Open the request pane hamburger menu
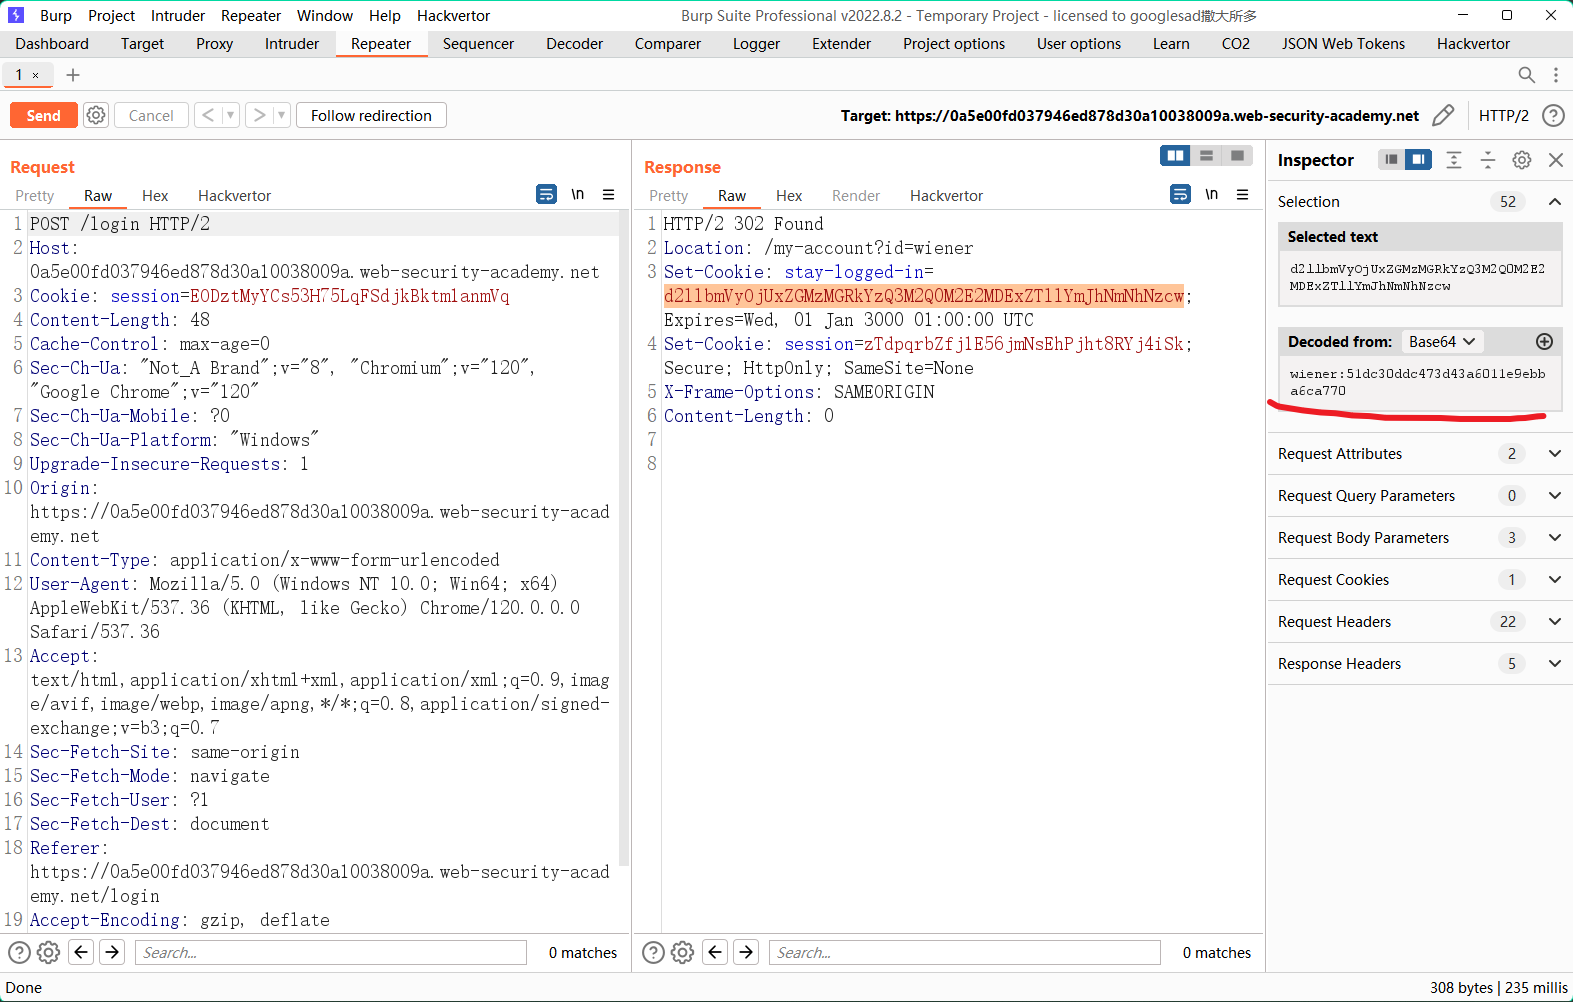This screenshot has height=1002, width=1573. pos(608,194)
